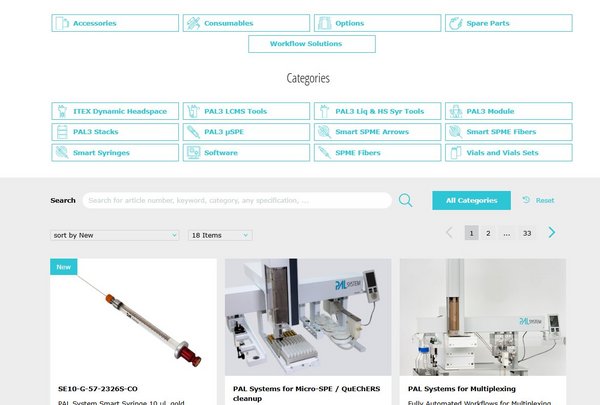
Task: Click the Options icon
Action: point(324,23)
